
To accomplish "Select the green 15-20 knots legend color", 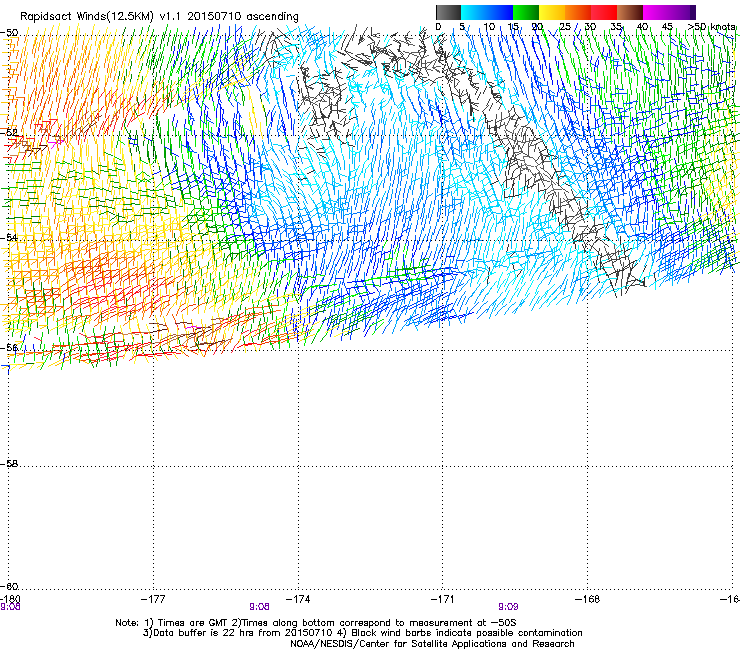I will pyautogui.click(x=526, y=12).
